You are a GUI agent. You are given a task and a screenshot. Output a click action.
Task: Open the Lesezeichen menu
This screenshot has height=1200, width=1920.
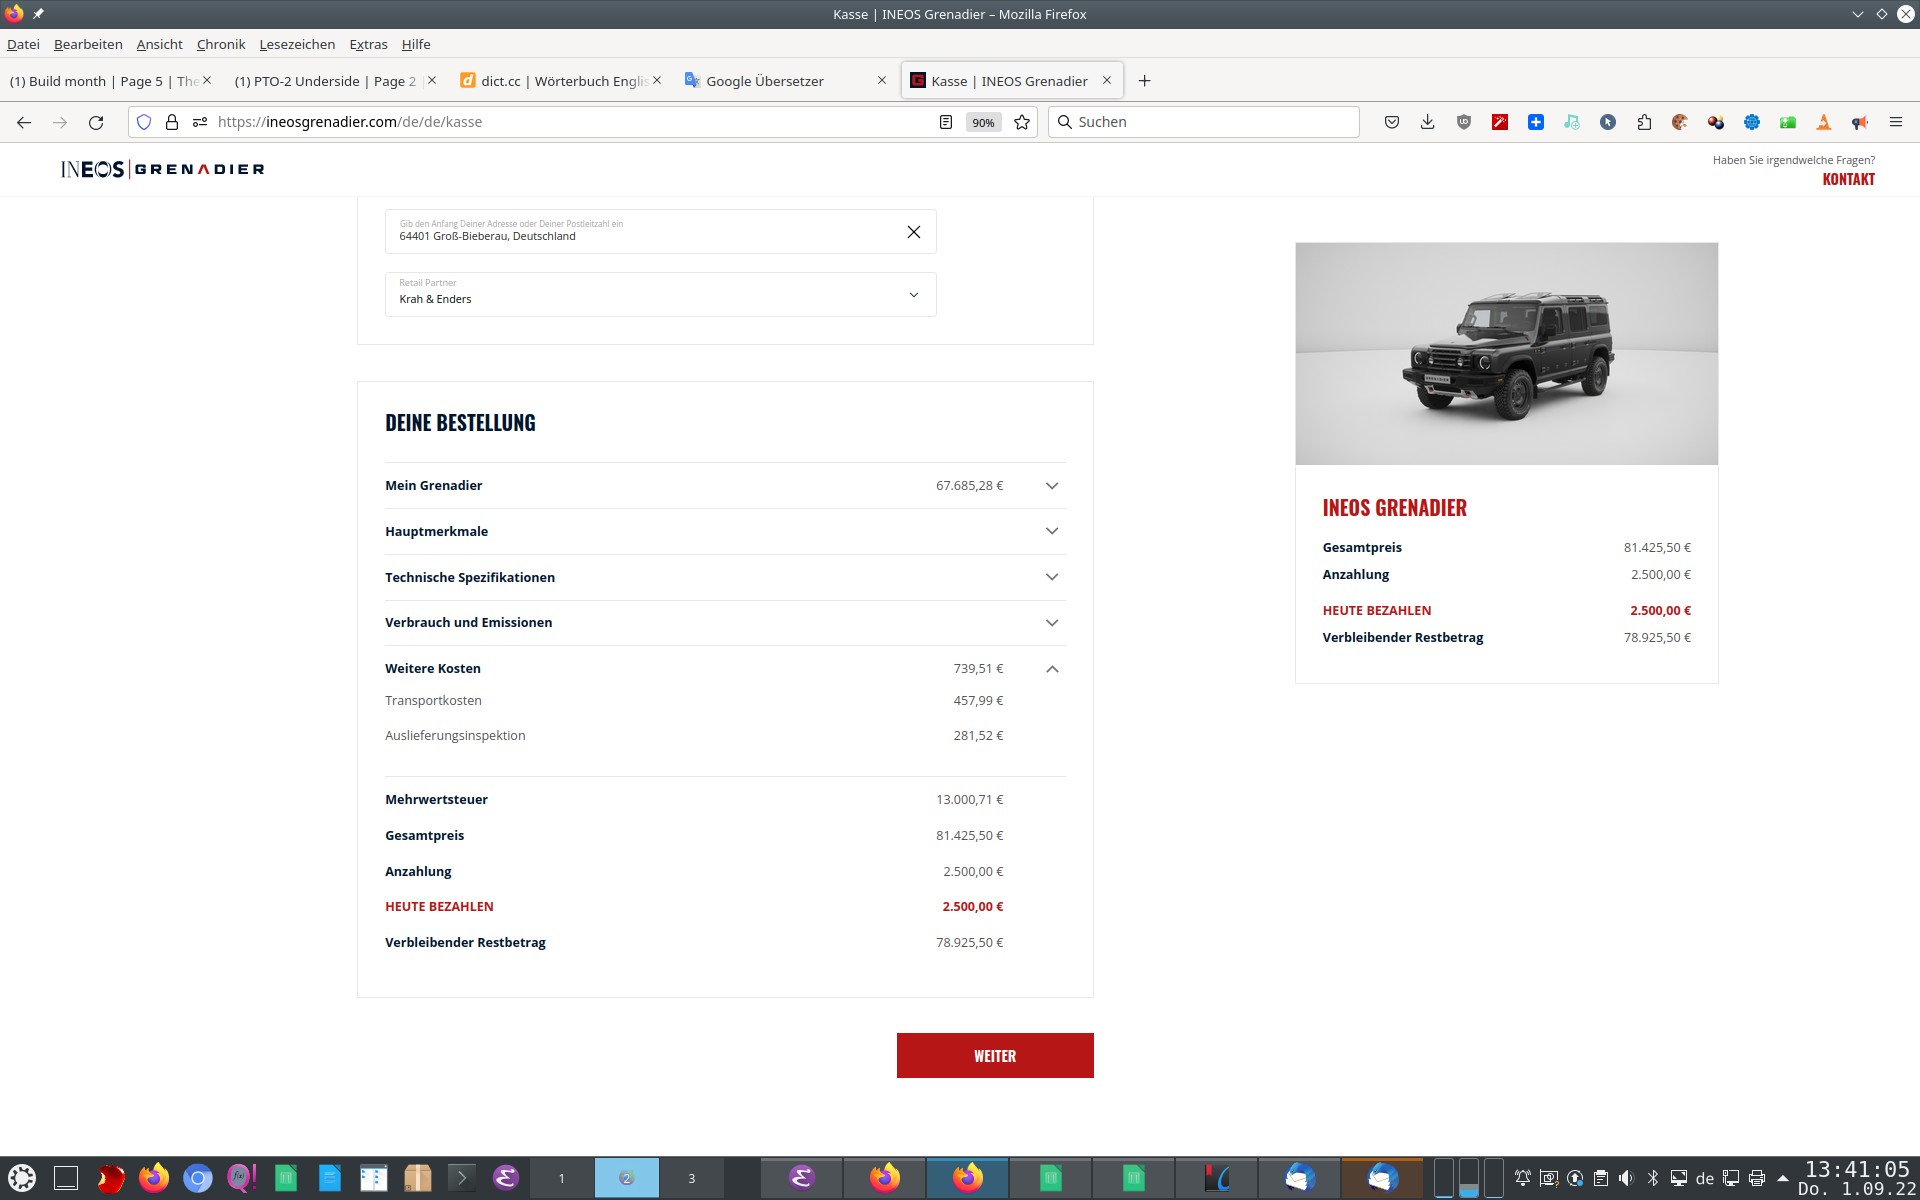(297, 44)
